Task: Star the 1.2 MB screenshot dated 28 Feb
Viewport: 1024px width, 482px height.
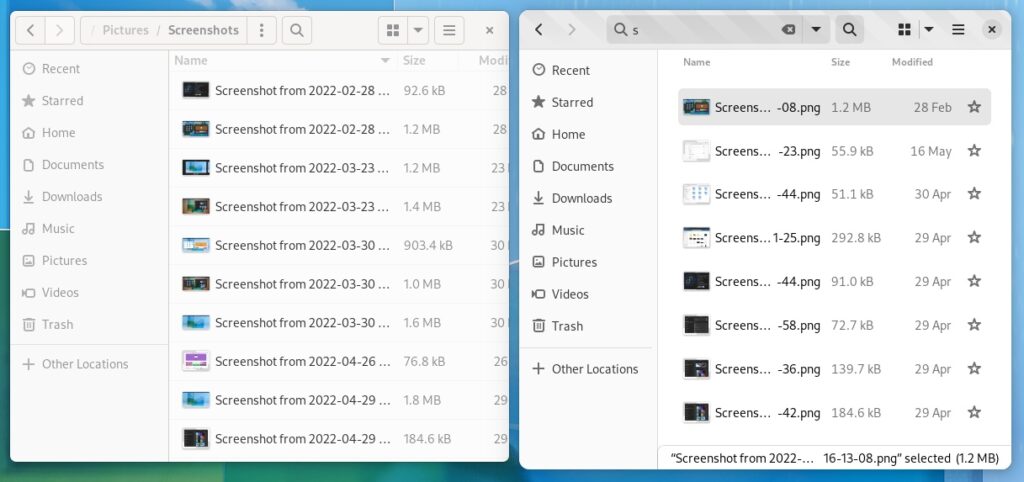Action: (974, 107)
